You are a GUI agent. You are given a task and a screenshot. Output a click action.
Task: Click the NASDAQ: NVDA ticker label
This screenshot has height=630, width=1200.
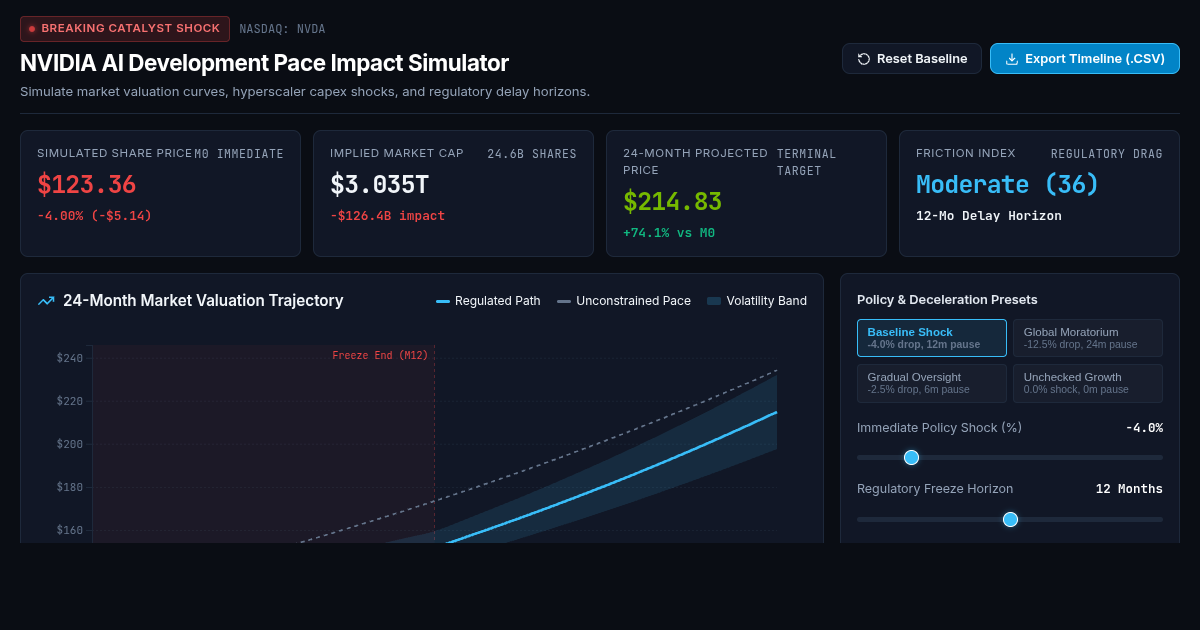pyautogui.click(x=282, y=29)
